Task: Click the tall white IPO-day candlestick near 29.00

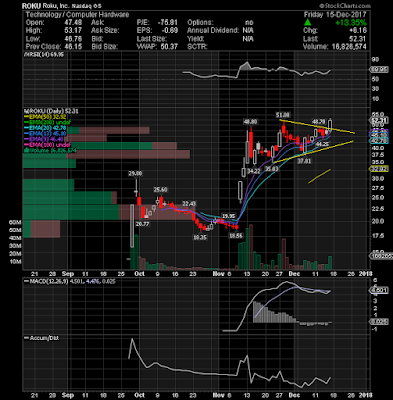Action: (132, 226)
